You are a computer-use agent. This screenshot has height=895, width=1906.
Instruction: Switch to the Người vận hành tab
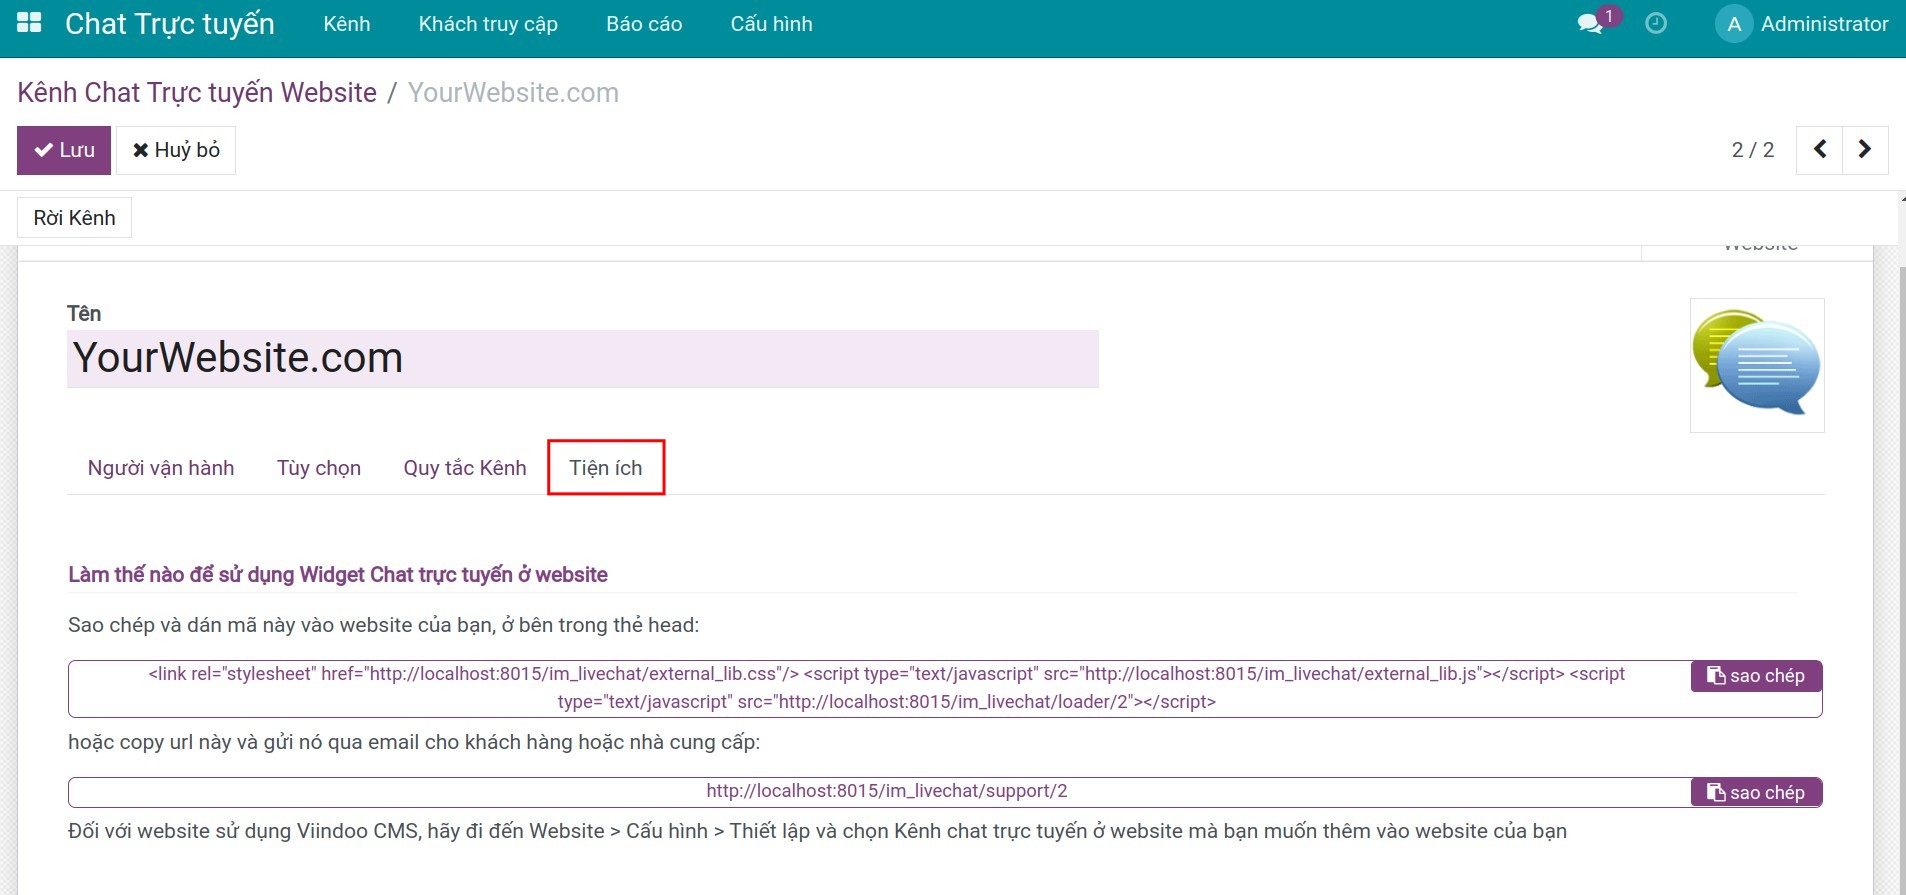(x=161, y=468)
